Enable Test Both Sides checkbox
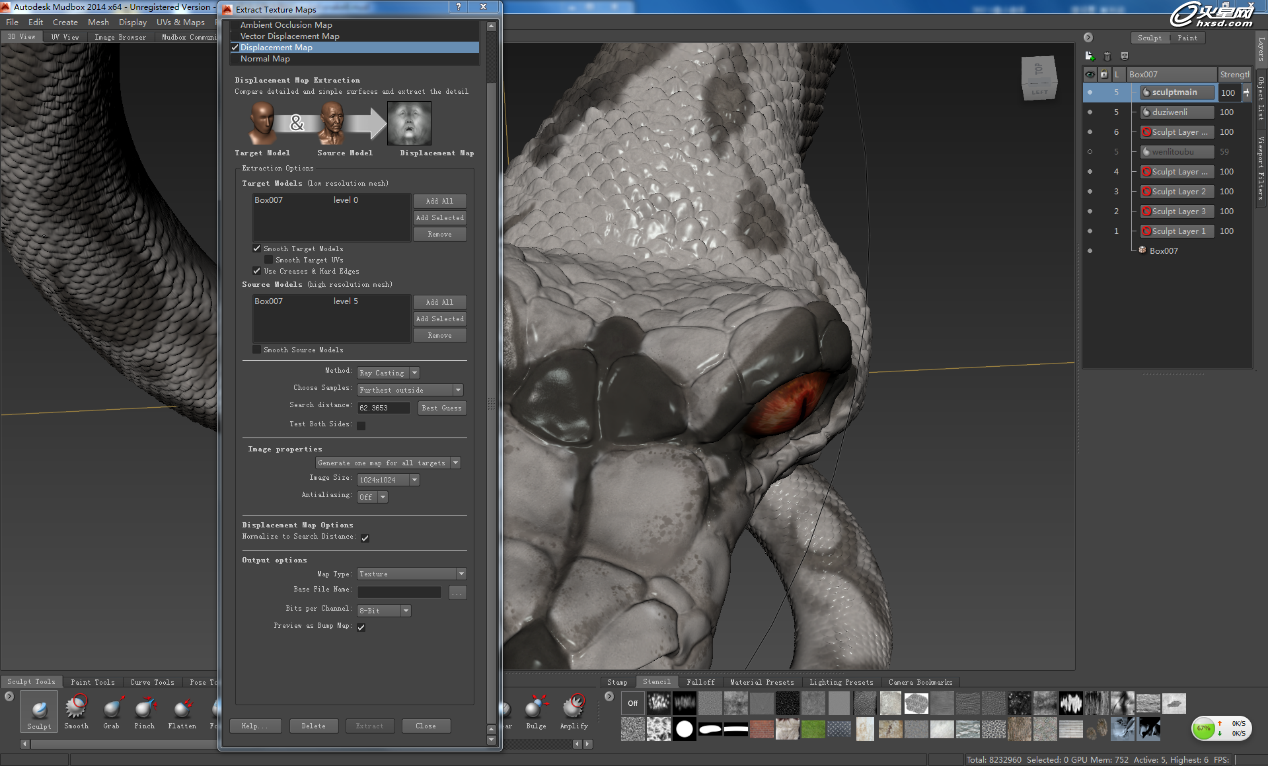1268x766 pixels. (x=361, y=425)
